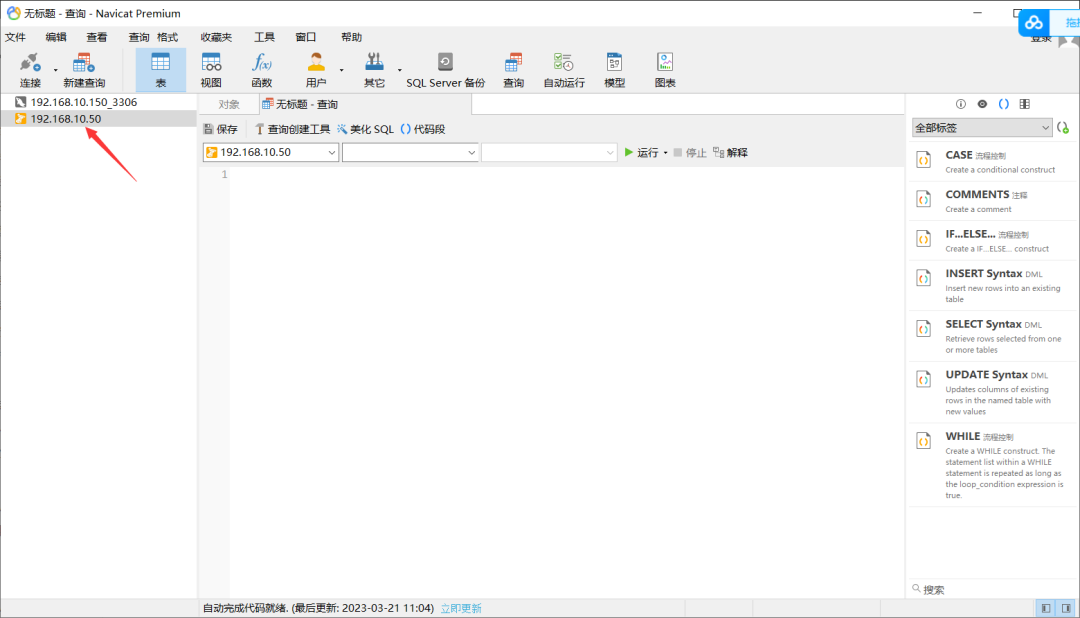Run the query

pos(641,153)
